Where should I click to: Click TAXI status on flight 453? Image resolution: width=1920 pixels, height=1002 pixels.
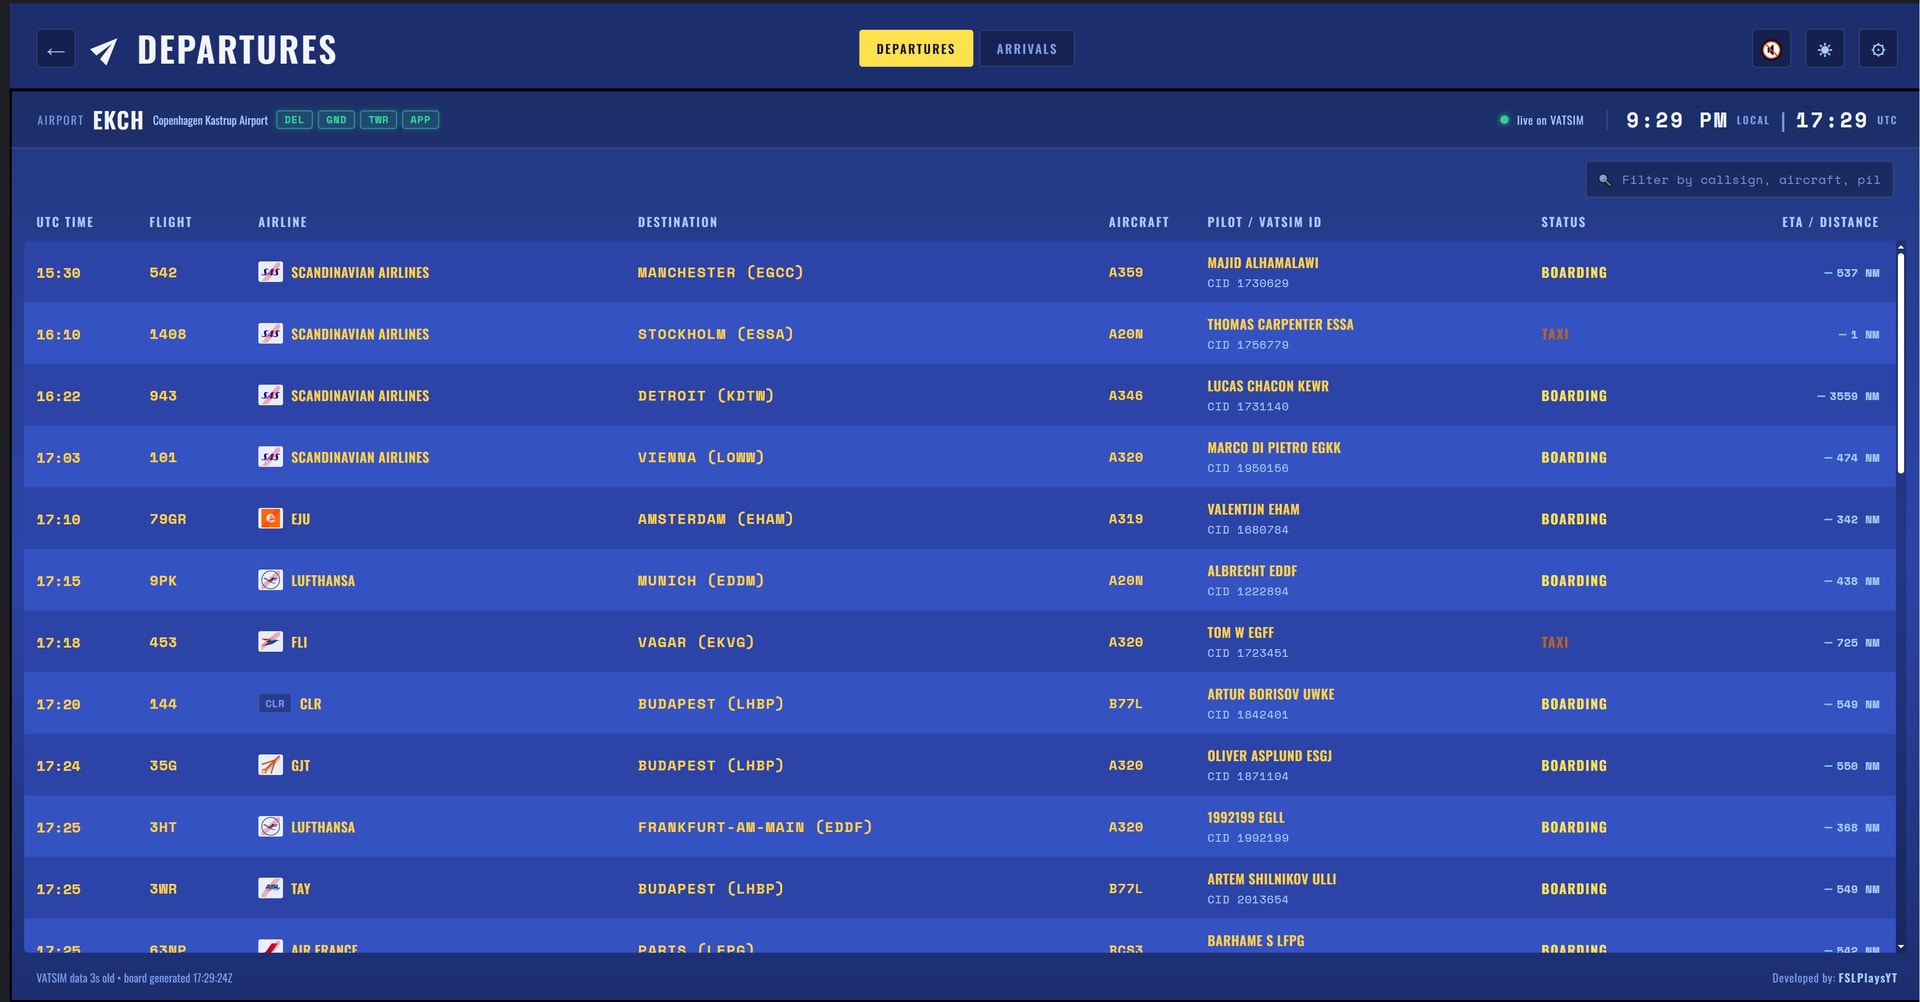pyautogui.click(x=1554, y=642)
